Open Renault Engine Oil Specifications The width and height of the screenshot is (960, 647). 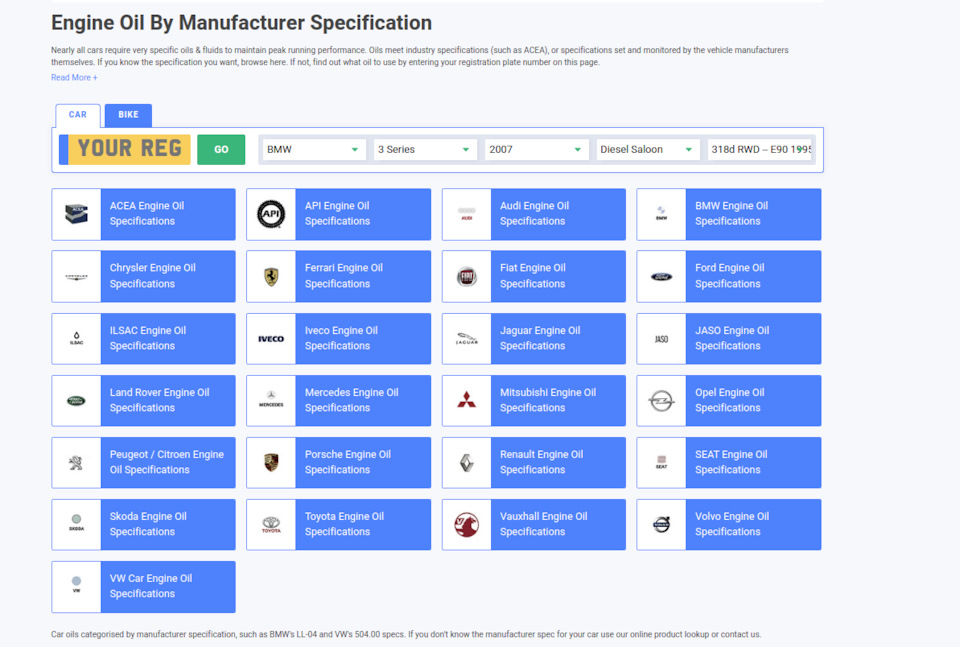pyautogui.click(x=534, y=463)
